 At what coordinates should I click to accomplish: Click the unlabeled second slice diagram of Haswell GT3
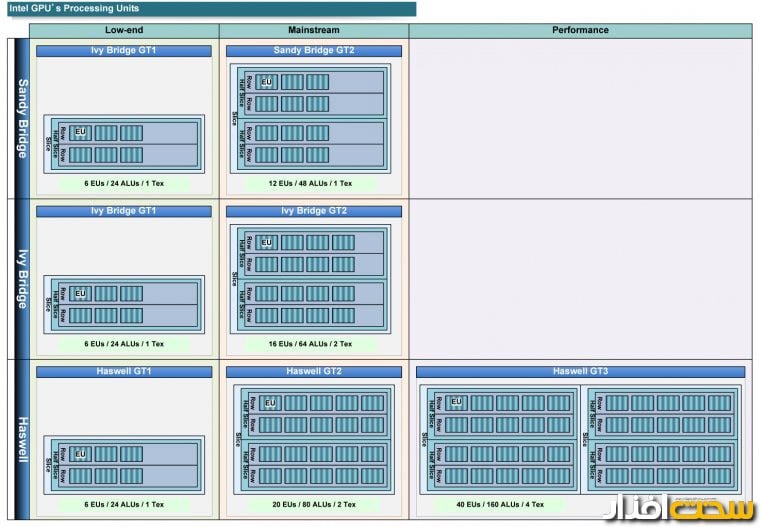point(661,440)
